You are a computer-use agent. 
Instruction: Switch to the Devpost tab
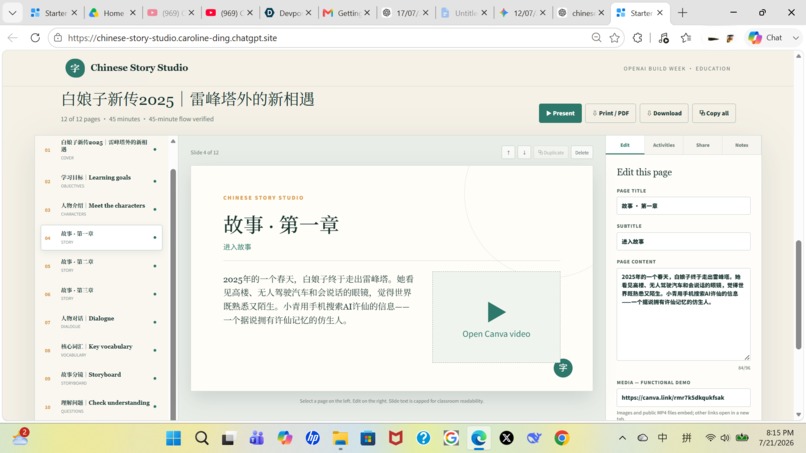click(289, 13)
